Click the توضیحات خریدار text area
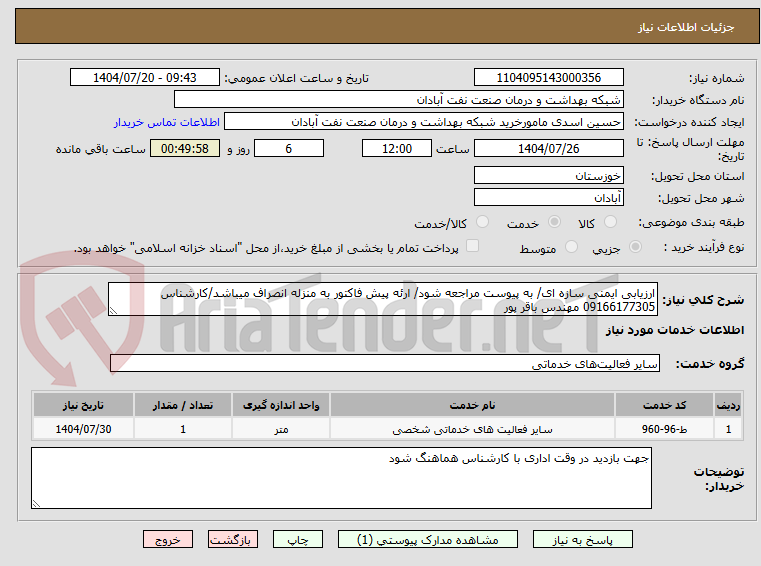761x566 pixels. (x=341, y=478)
